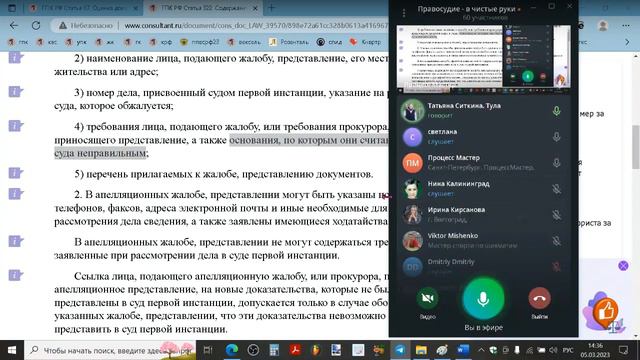Select the consultant.ru address bar
This screenshot has width=640, height=360.
pos(255,25)
